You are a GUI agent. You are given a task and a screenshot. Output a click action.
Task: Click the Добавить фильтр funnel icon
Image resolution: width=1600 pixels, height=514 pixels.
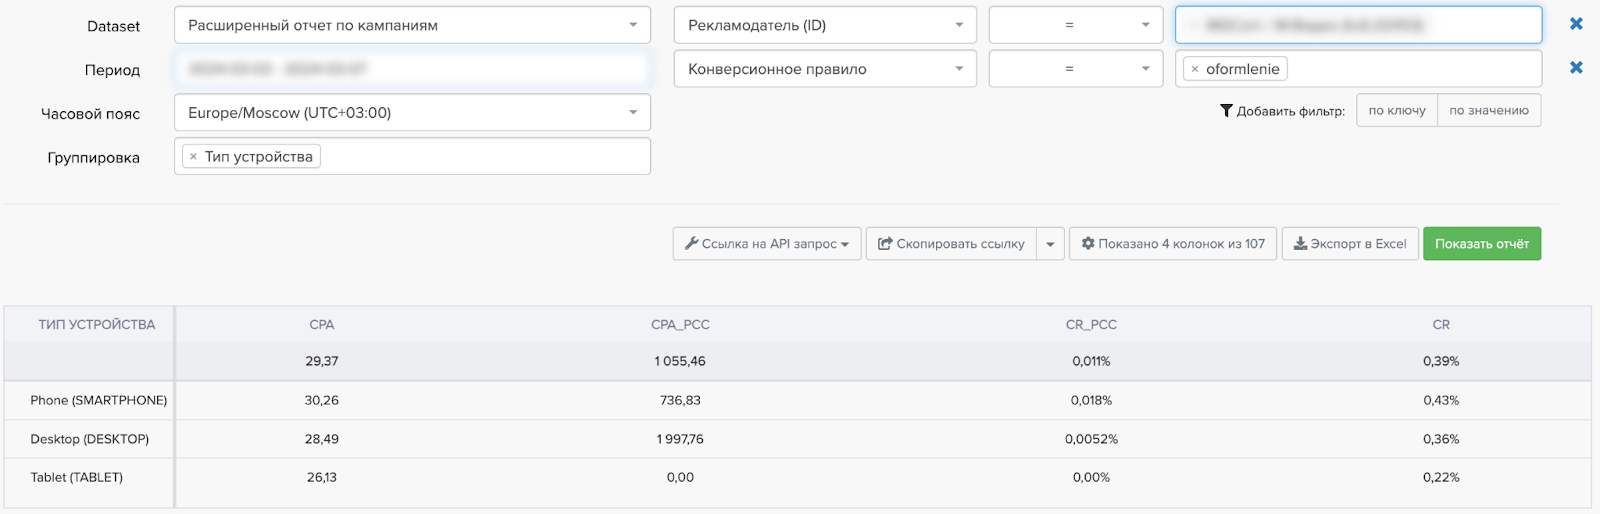click(1226, 111)
